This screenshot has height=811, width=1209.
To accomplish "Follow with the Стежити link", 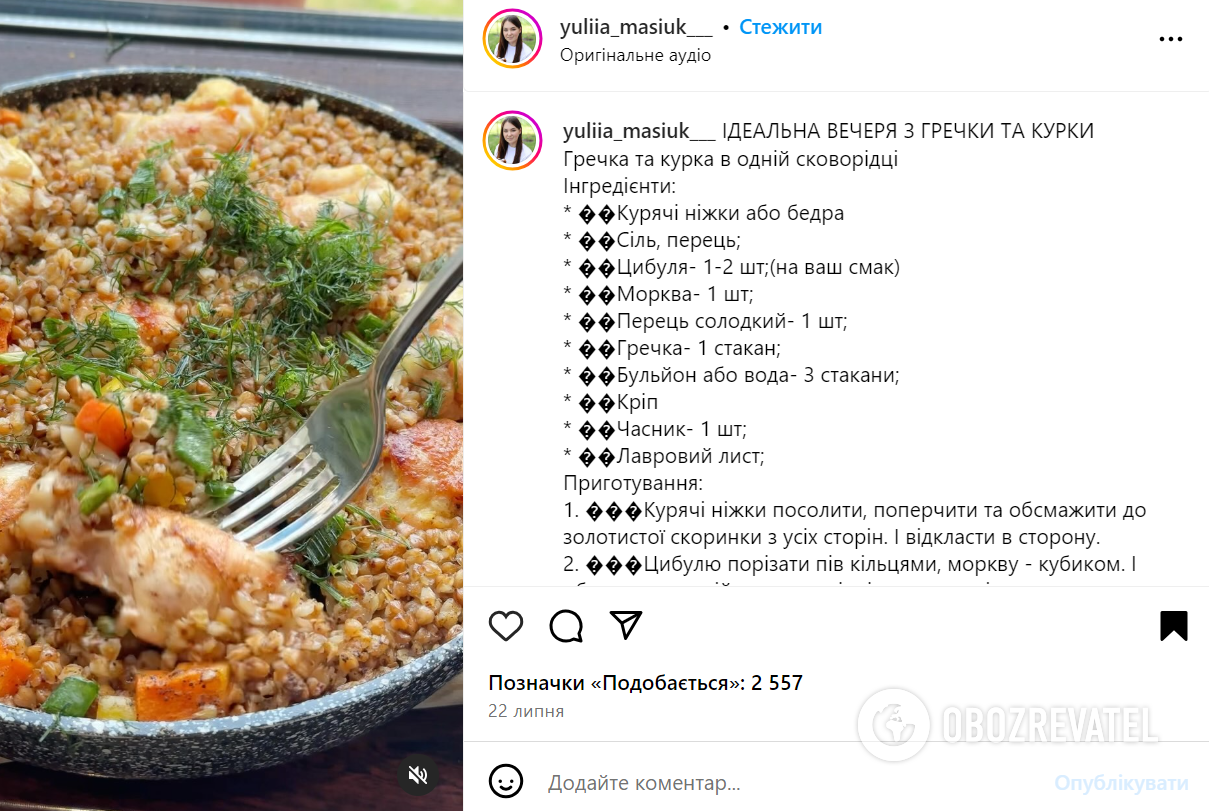I will click(x=780, y=27).
